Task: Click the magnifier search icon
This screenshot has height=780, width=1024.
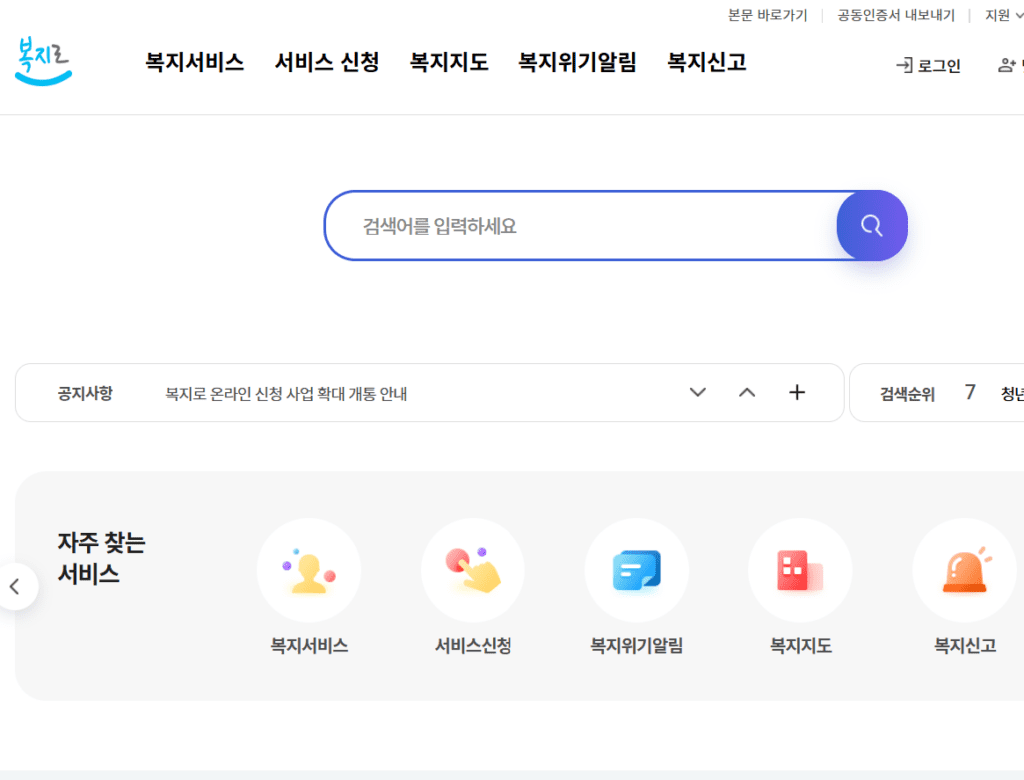Action: 871,225
